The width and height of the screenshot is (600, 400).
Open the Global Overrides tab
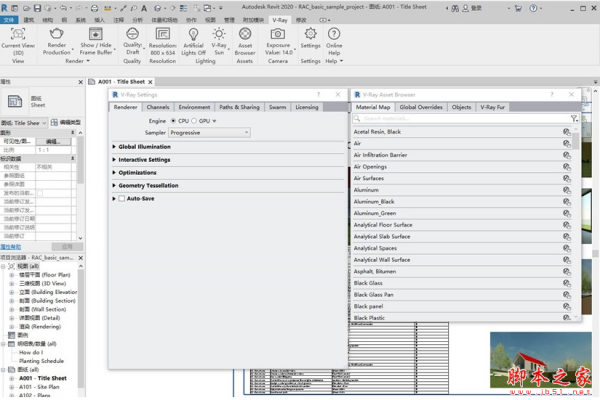click(x=421, y=107)
